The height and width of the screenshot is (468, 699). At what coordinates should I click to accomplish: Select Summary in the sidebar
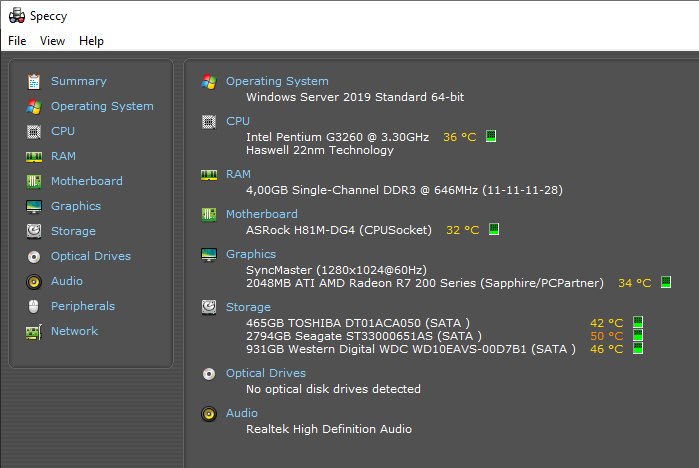tap(79, 82)
